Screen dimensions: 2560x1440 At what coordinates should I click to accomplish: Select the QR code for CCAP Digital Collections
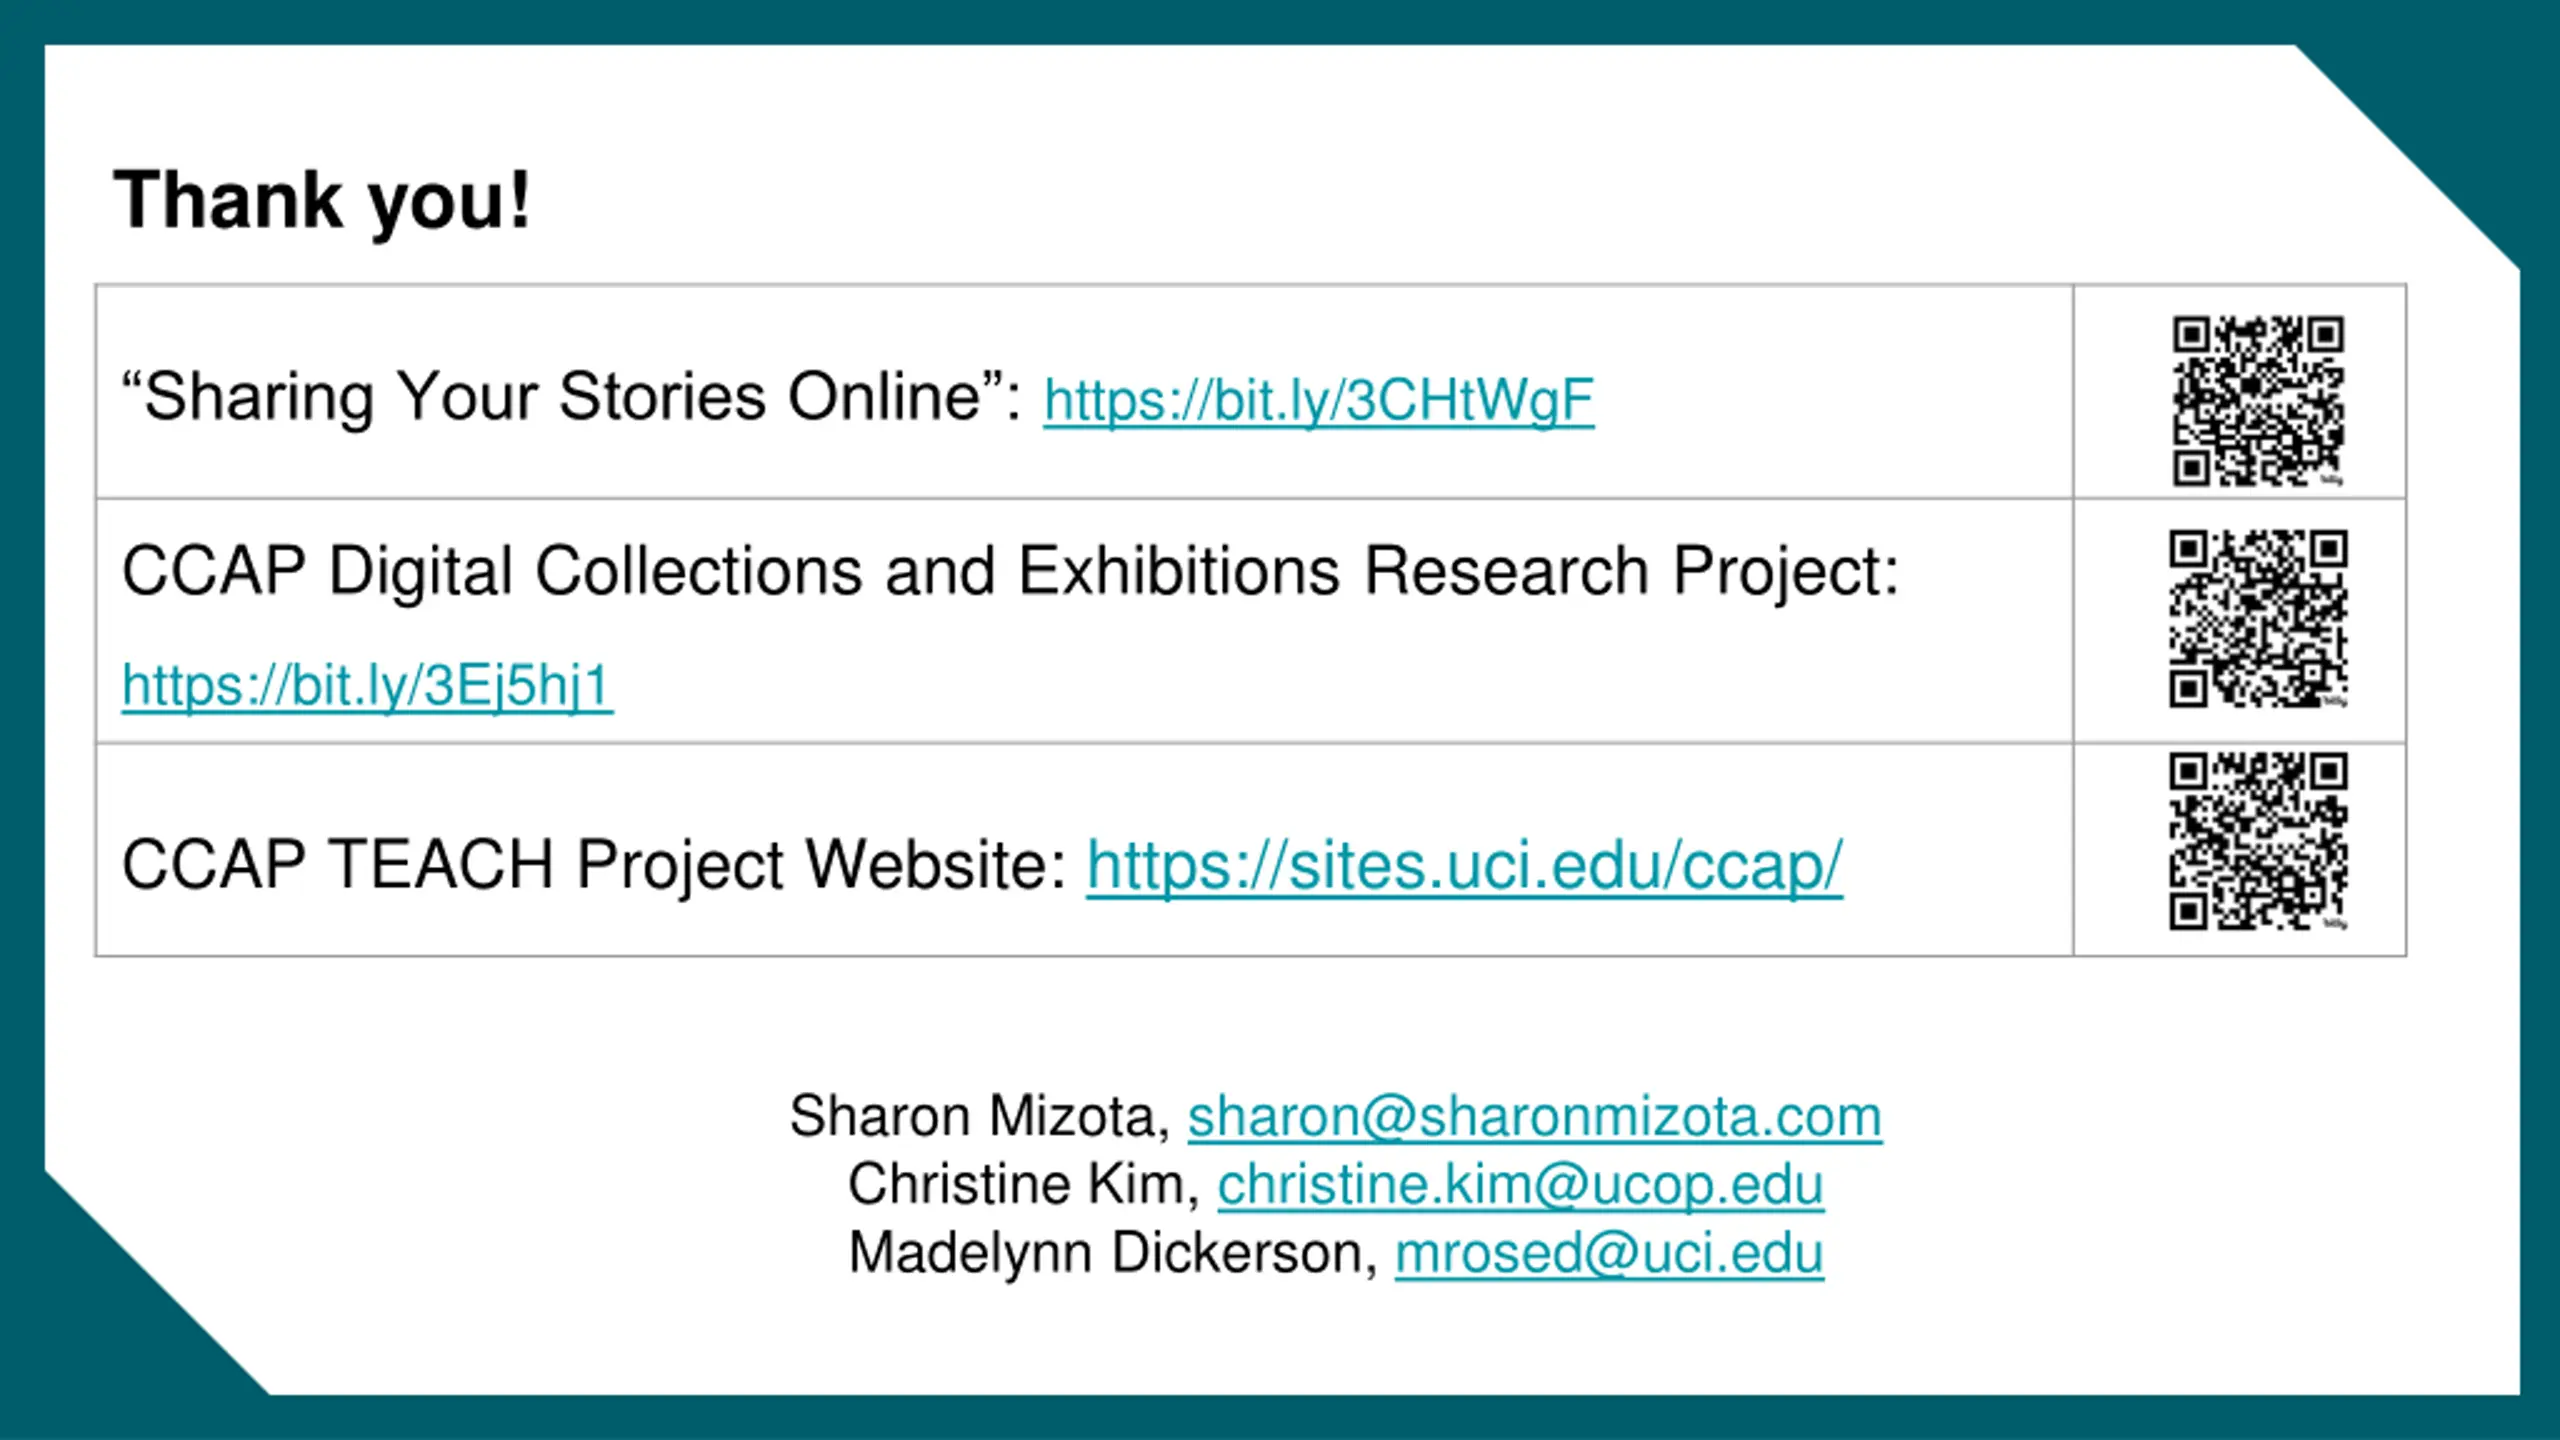2258,619
